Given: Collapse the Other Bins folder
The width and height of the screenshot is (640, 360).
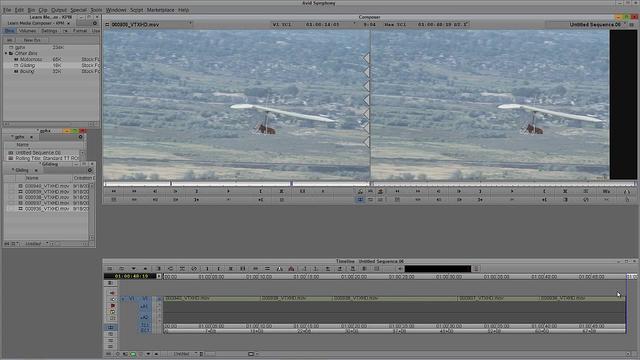Looking at the screenshot, I should point(6,53).
